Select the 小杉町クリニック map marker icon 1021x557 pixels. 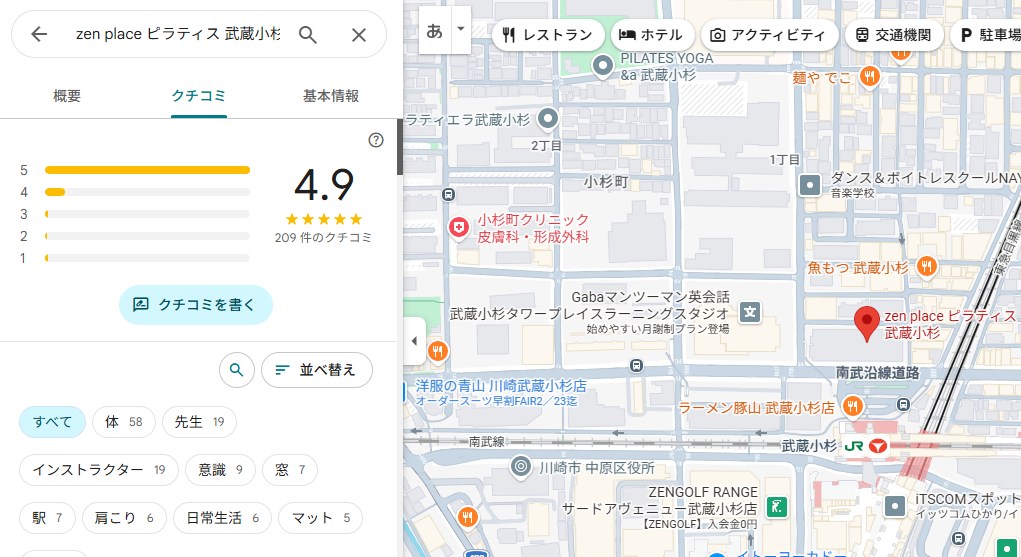(x=459, y=228)
